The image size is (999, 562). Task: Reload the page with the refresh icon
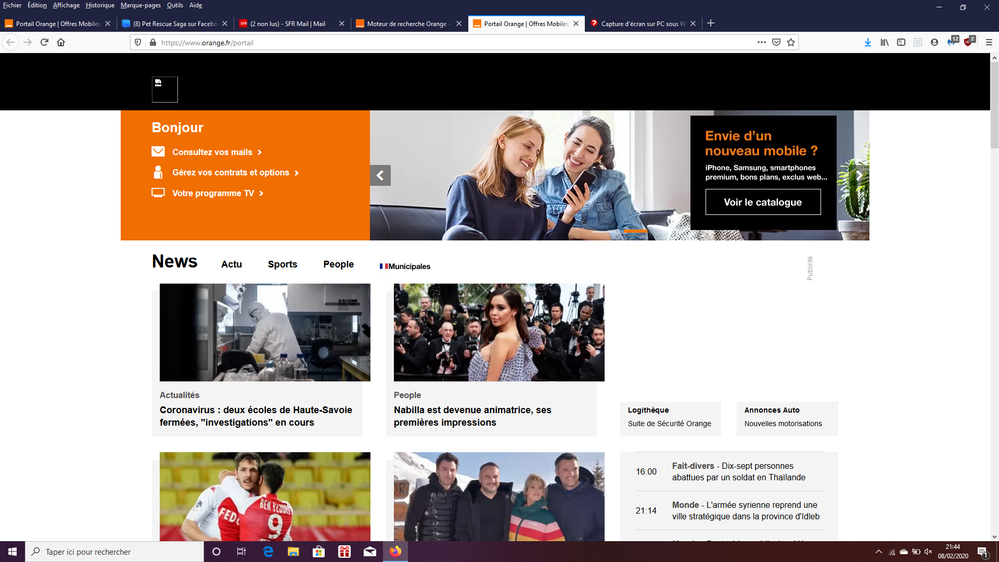click(44, 42)
